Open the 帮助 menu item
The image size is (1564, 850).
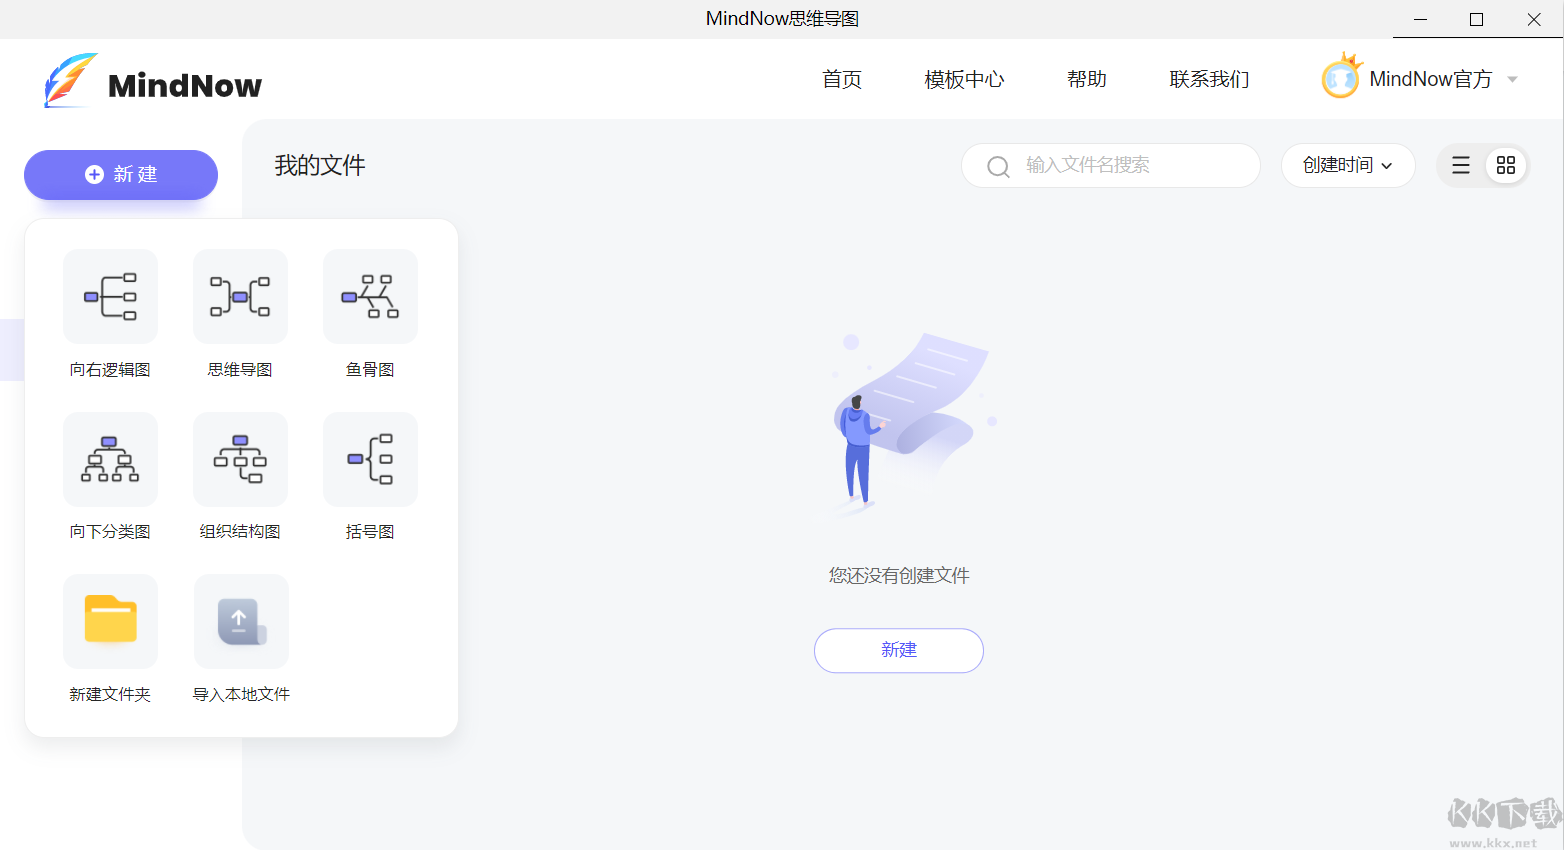point(1087,79)
